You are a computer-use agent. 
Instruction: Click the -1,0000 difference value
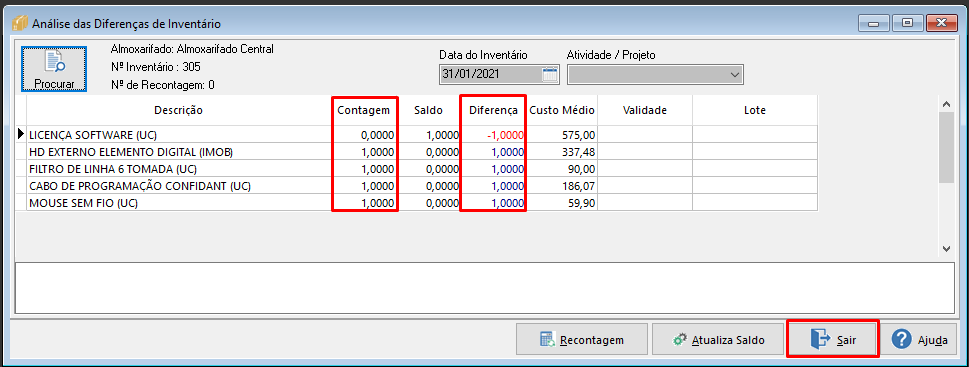click(x=507, y=135)
